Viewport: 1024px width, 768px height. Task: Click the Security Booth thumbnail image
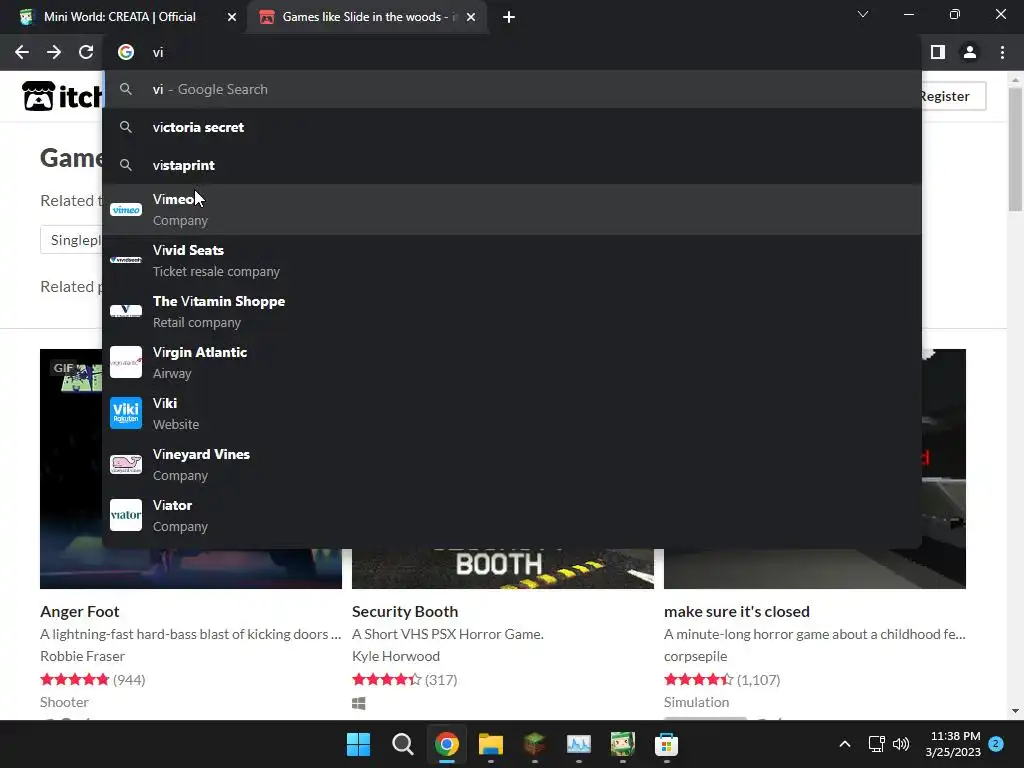click(503, 569)
